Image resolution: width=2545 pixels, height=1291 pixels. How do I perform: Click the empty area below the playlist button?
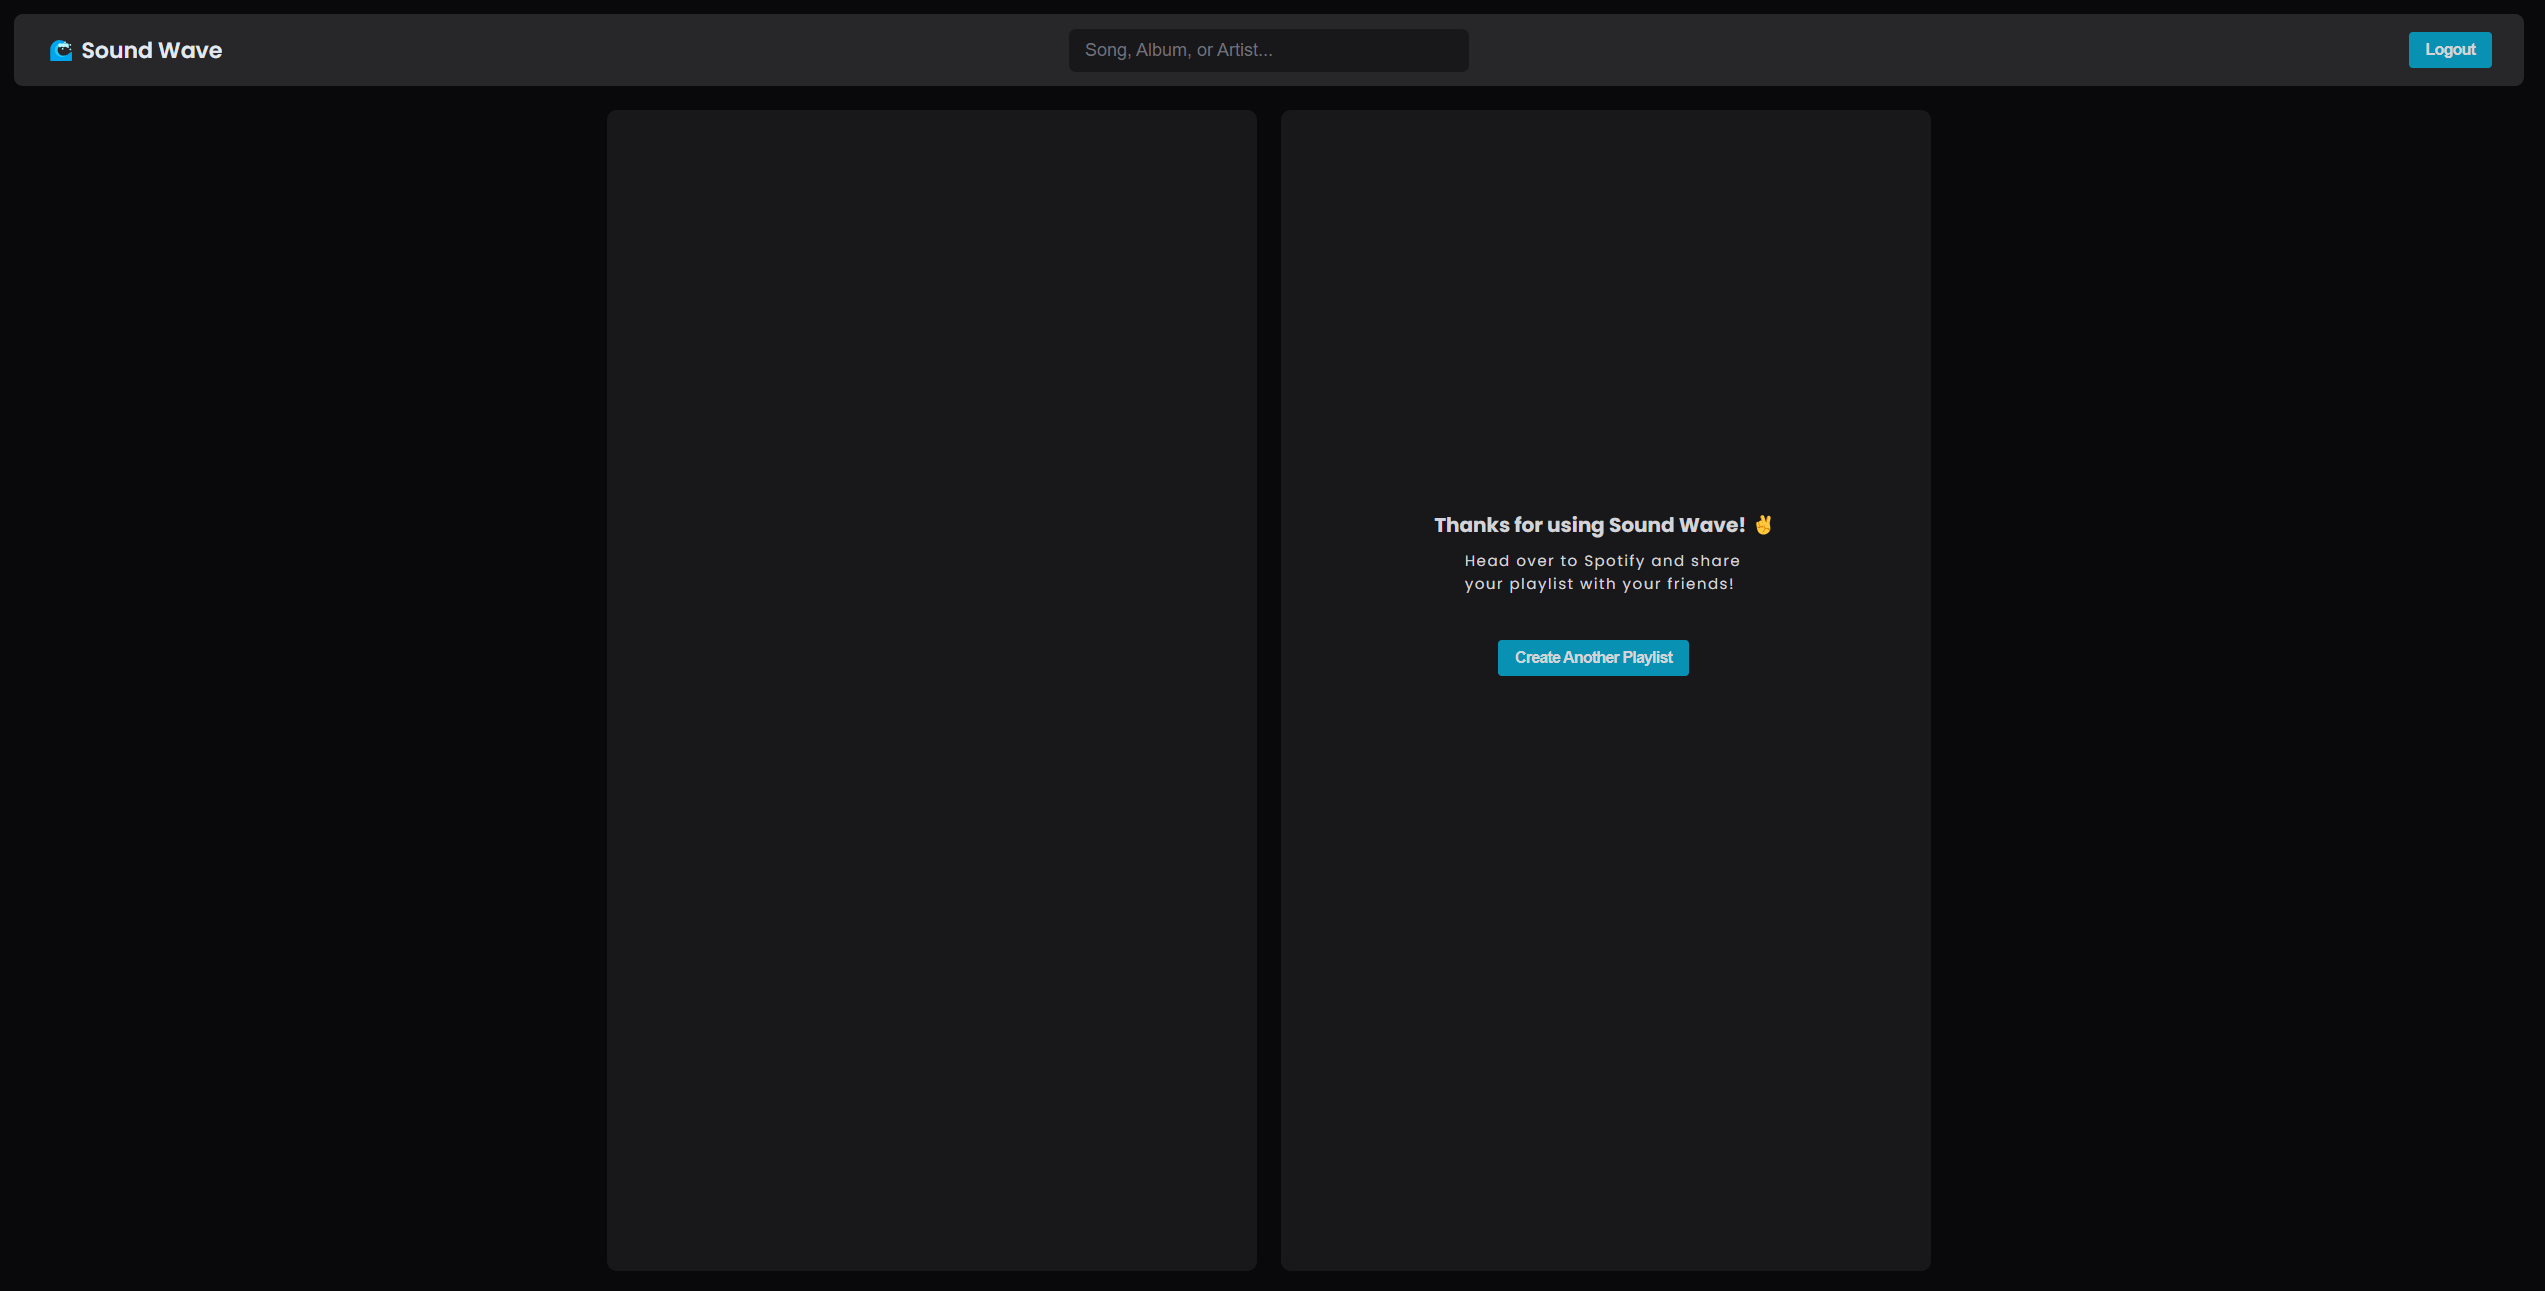point(1605,950)
